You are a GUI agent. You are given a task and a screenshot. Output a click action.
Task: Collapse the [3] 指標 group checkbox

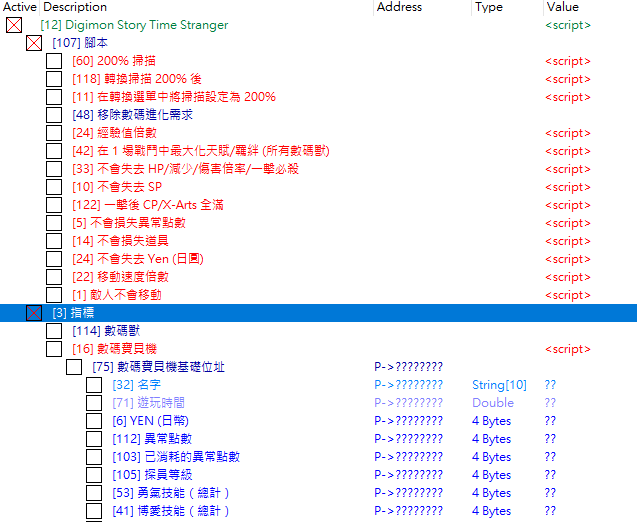[x=34, y=313]
